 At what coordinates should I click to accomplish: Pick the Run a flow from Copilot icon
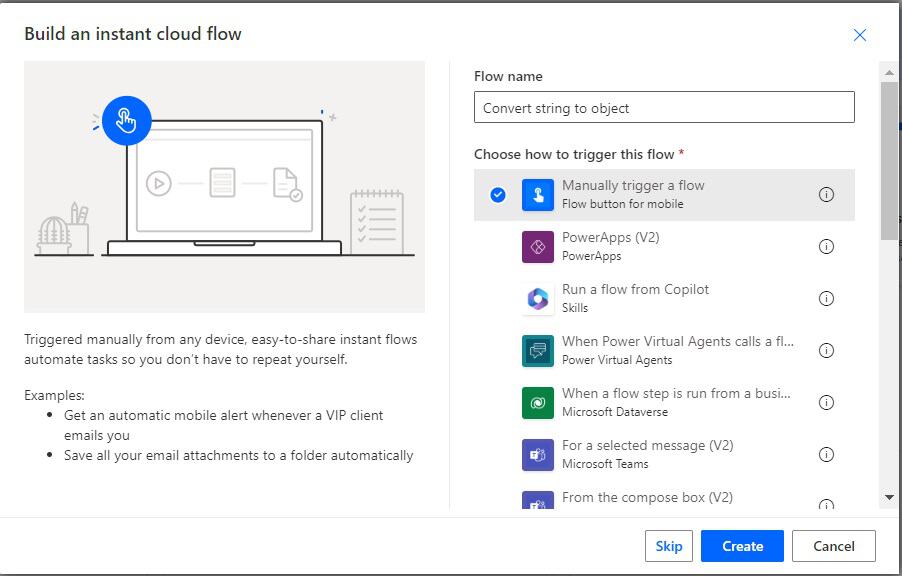tap(537, 299)
